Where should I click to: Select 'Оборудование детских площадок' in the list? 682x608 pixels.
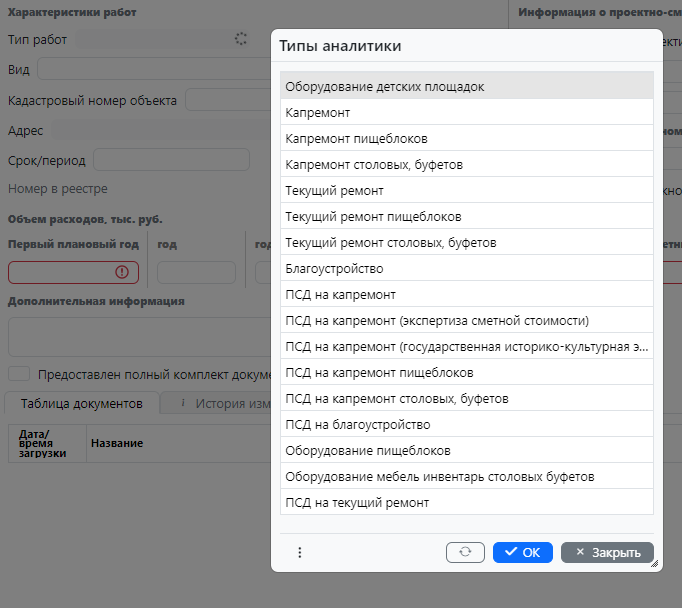pyautogui.click(x=466, y=87)
